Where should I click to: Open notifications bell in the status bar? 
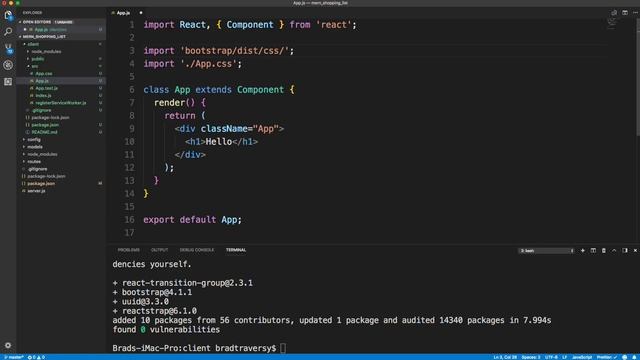click(635, 357)
